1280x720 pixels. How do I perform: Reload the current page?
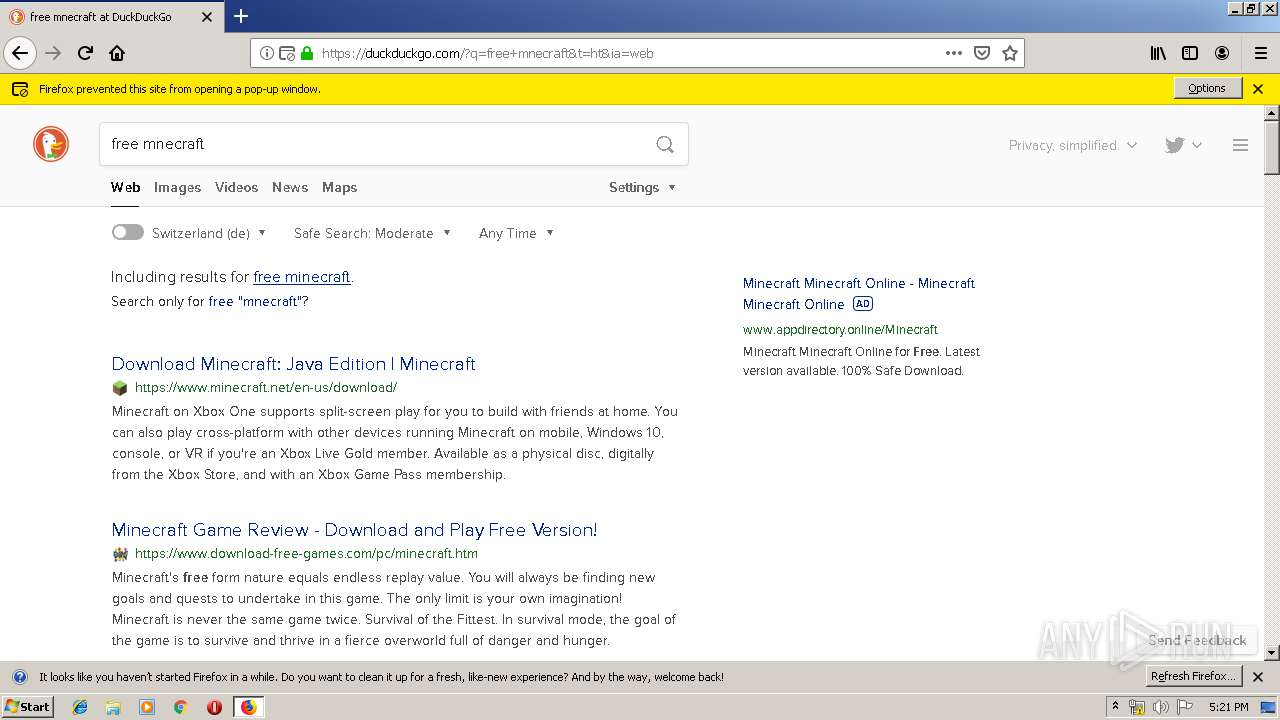(x=85, y=53)
